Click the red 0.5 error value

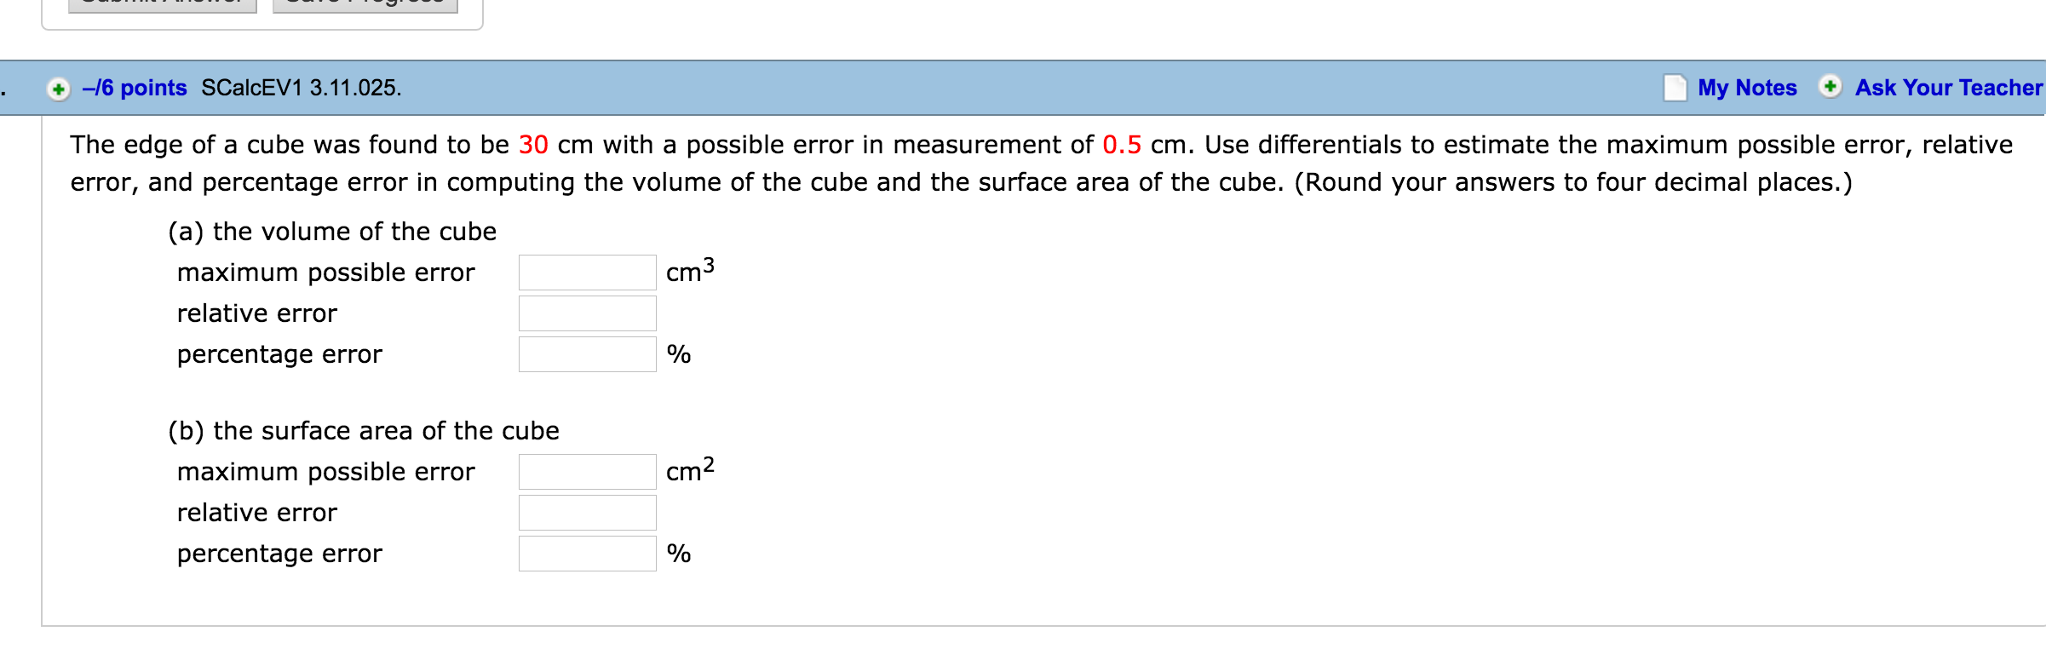(x=1121, y=145)
